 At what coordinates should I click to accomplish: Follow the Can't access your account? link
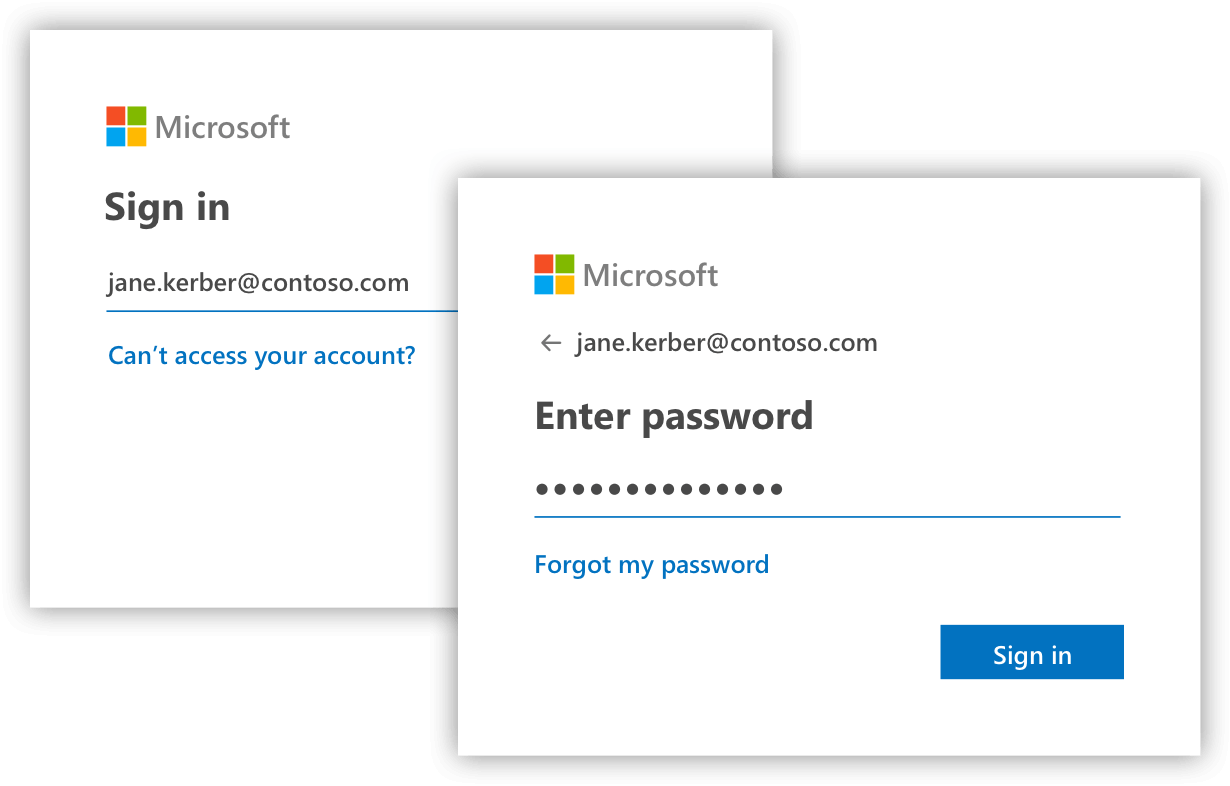click(x=261, y=355)
